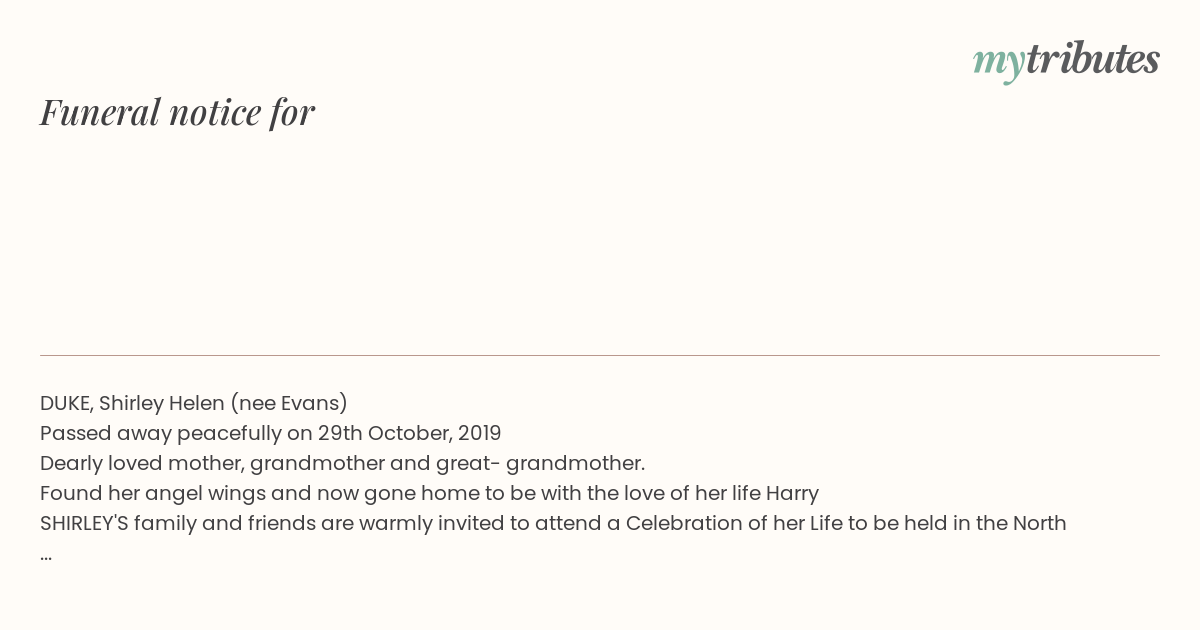Image resolution: width=1200 pixels, height=630 pixels.
Task: Click the "Passed away peacefully" line
Action: tap(270, 433)
